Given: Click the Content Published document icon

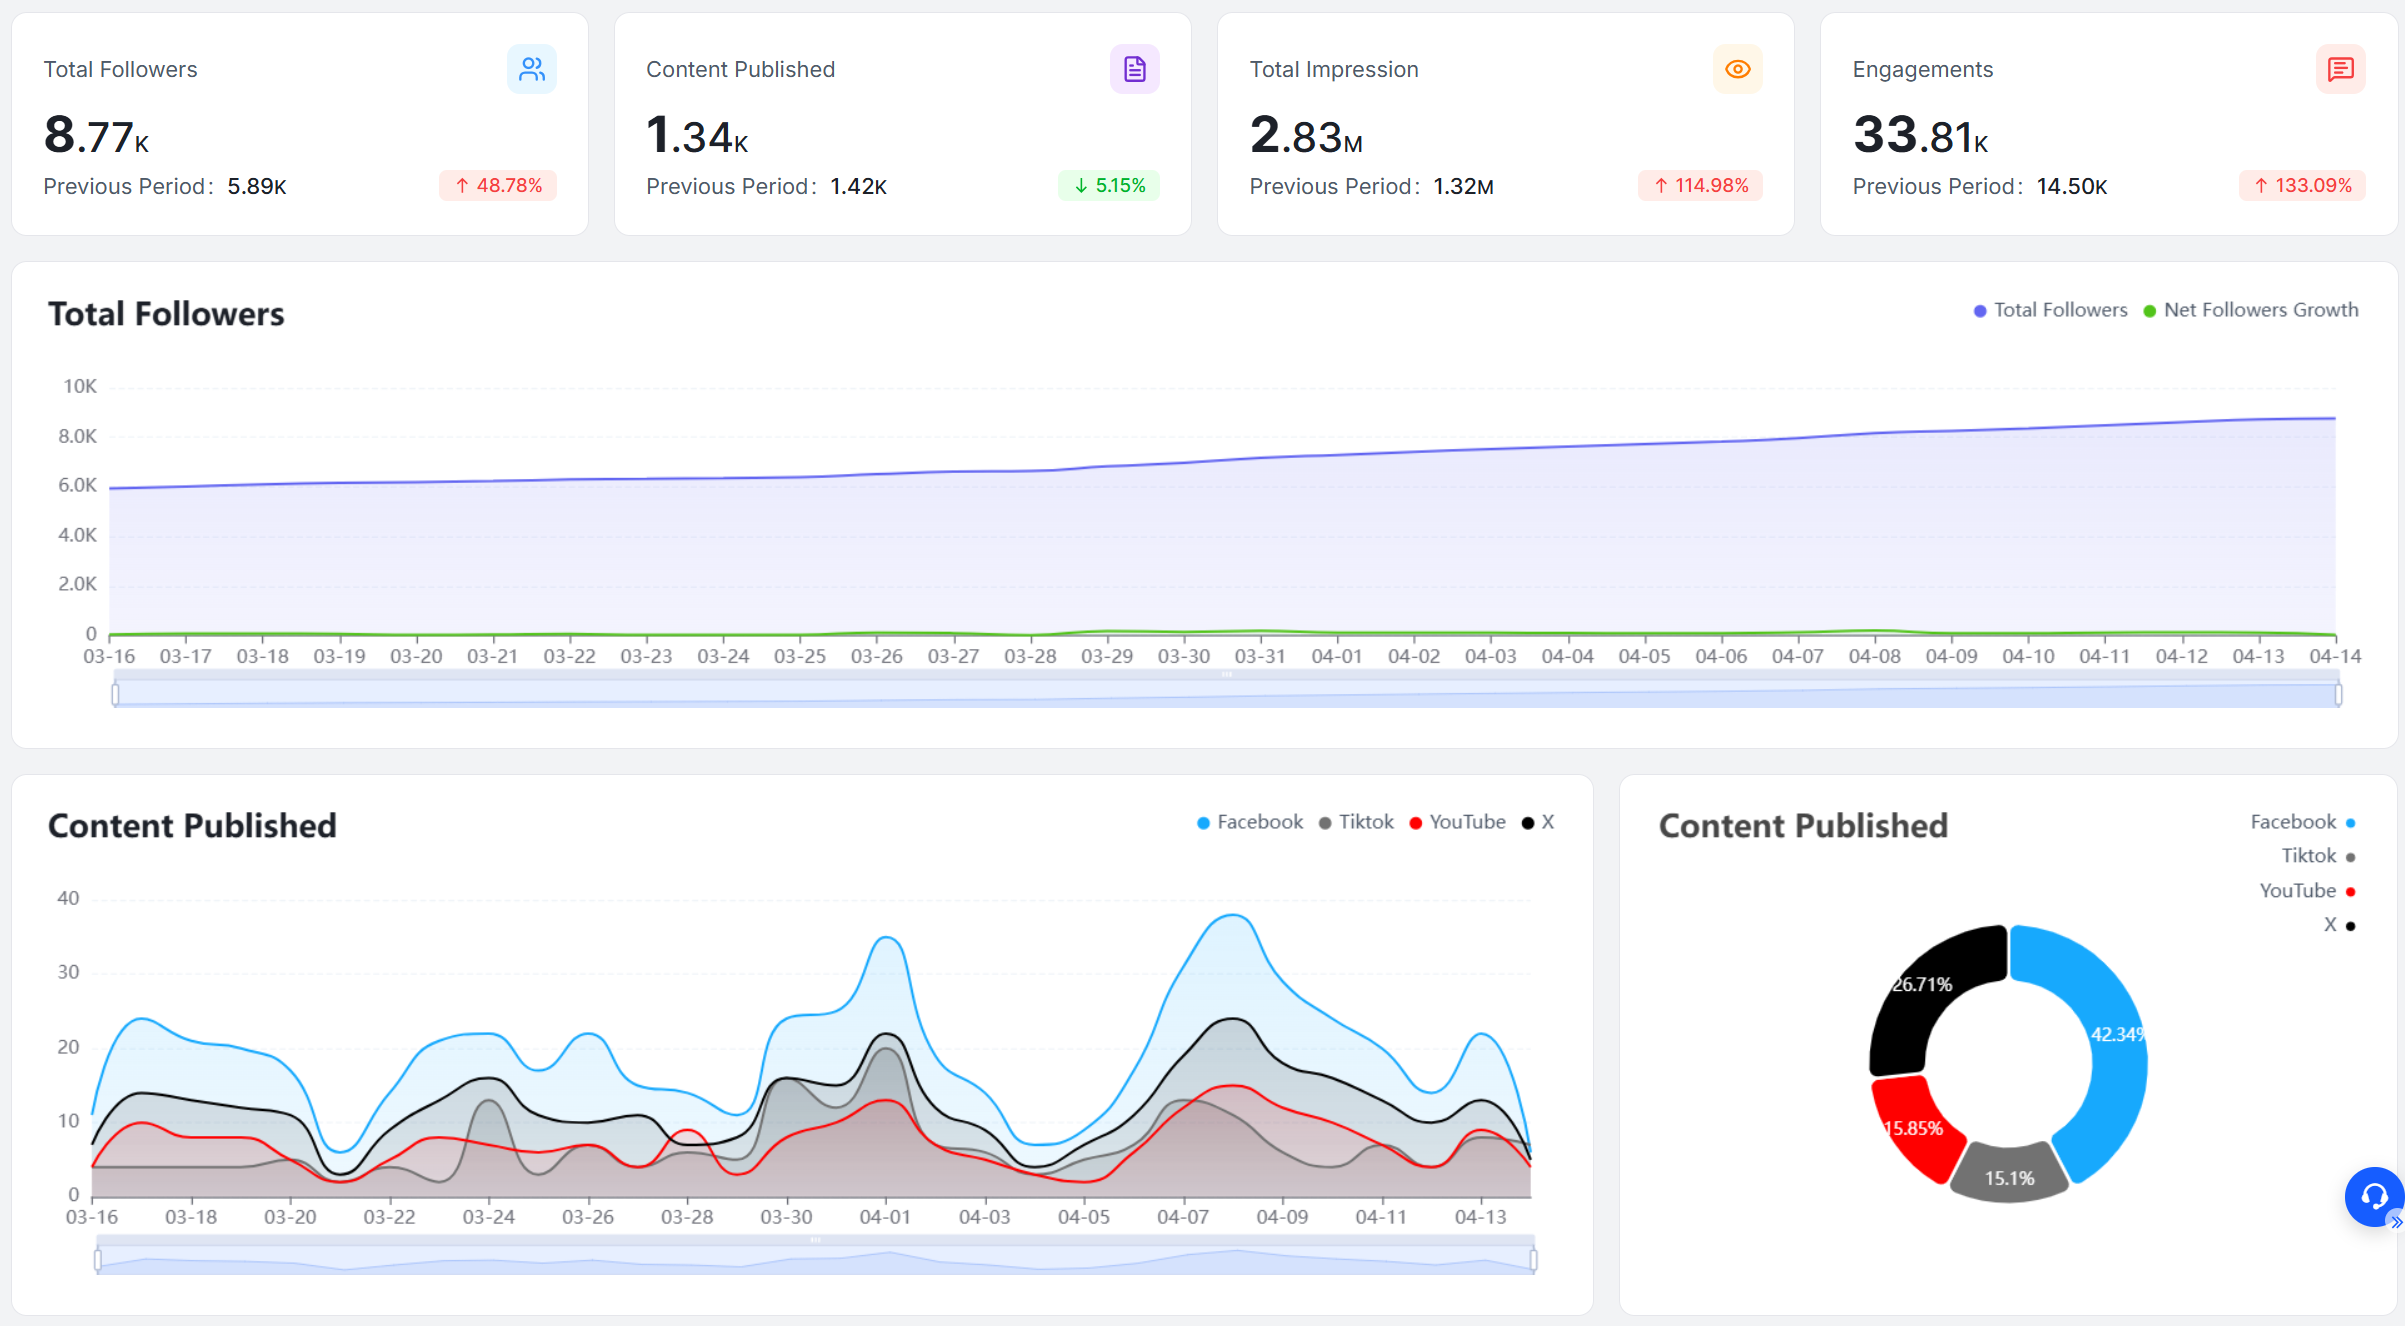Looking at the screenshot, I should 1134,69.
